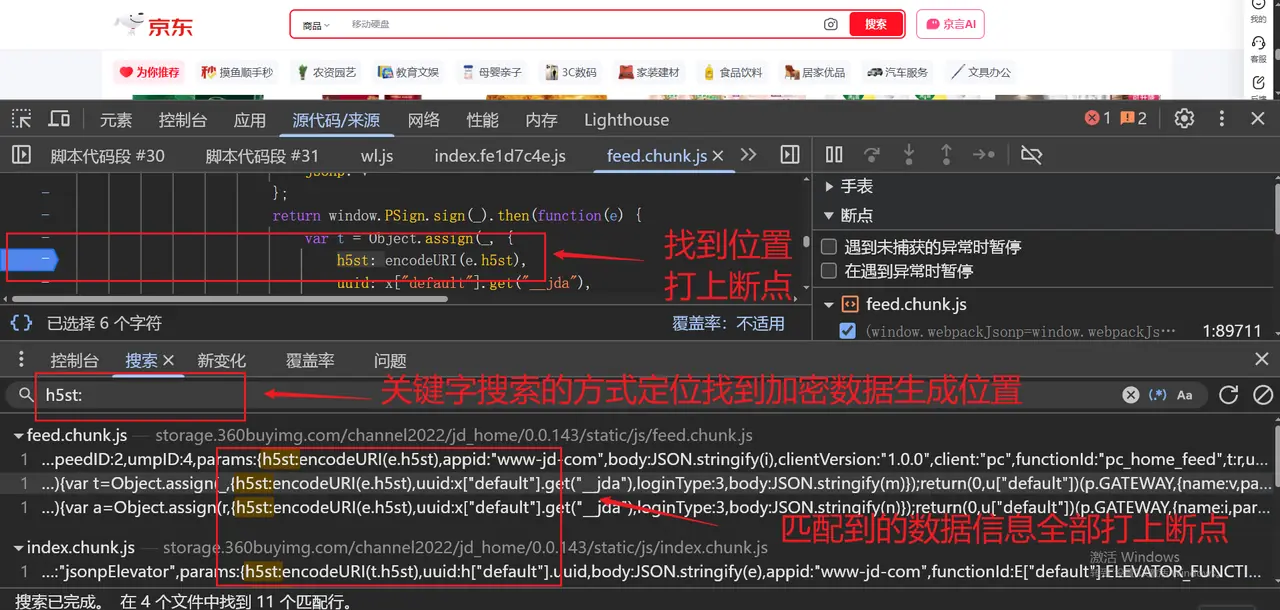Uncheck the feed.chunk.js breakpoint checkbox

point(847,331)
